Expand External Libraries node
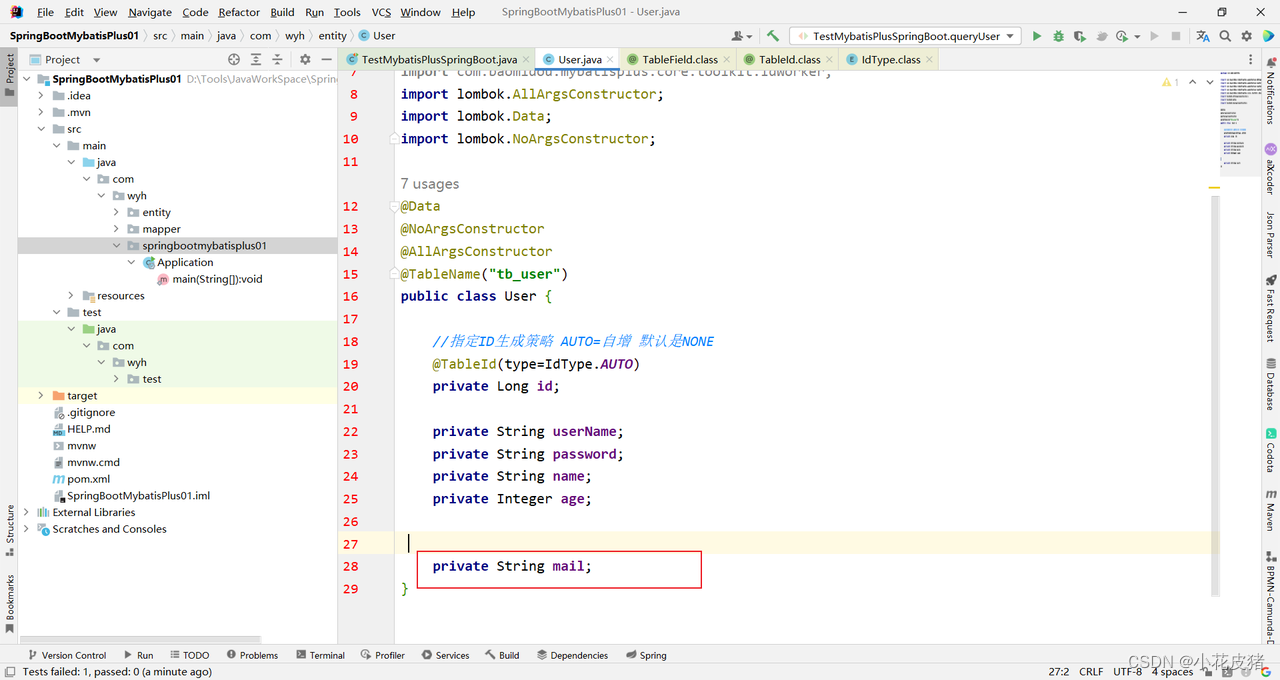 coord(26,512)
